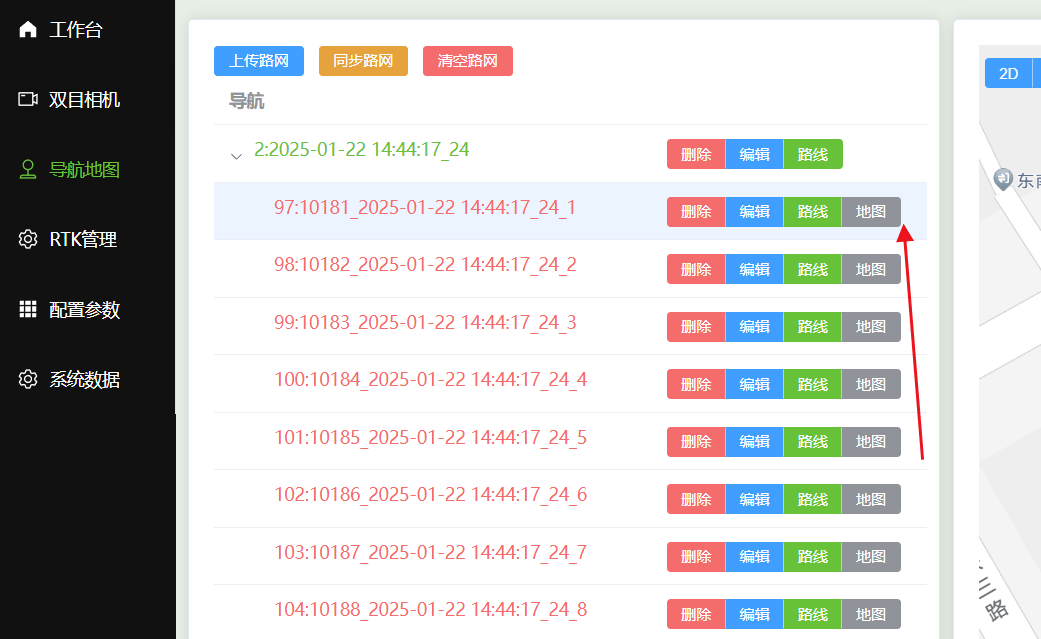Viewport: 1041px width, 639px height.
Task: Click the gear icon next to 系统数据
Action: (28, 379)
